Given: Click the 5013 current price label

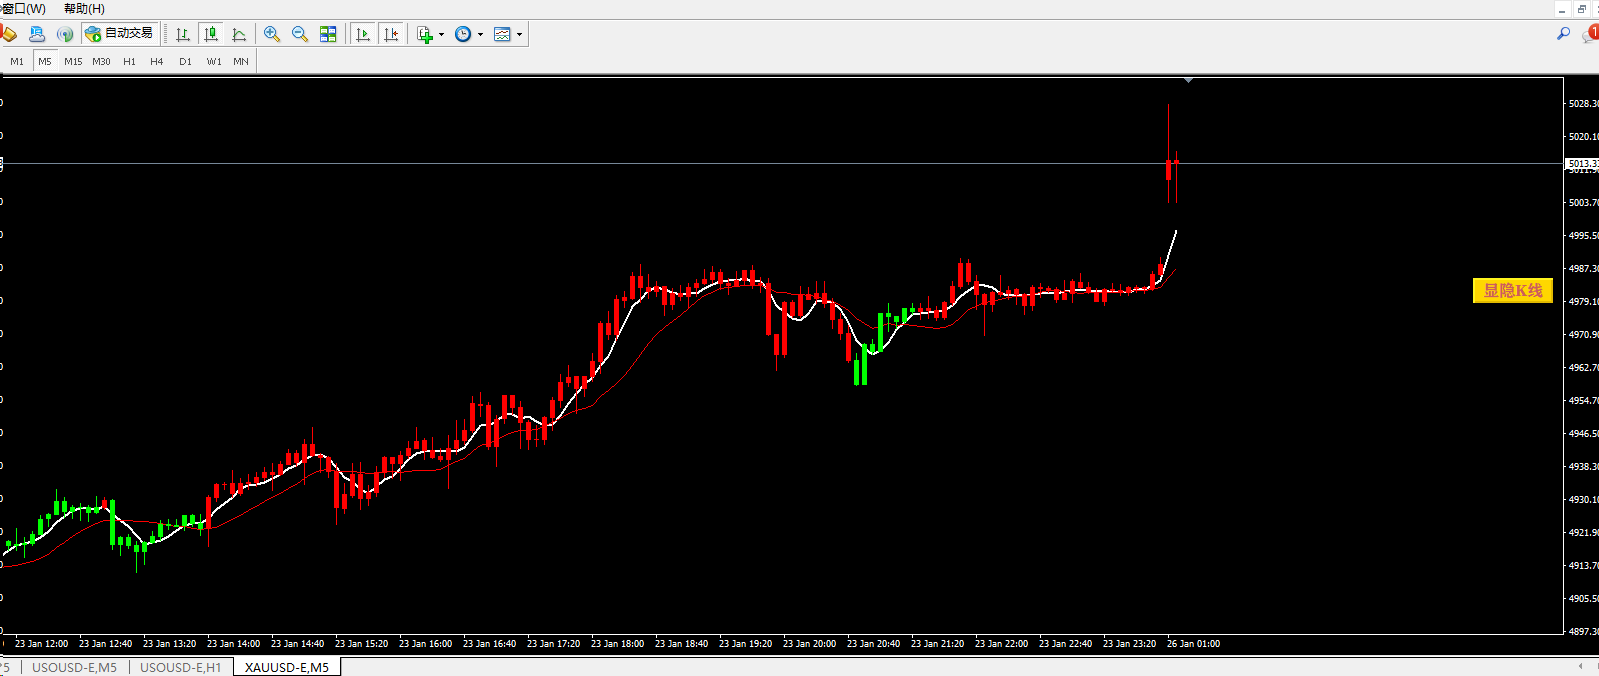Looking at the screenshot, I should coord(1582,163).
